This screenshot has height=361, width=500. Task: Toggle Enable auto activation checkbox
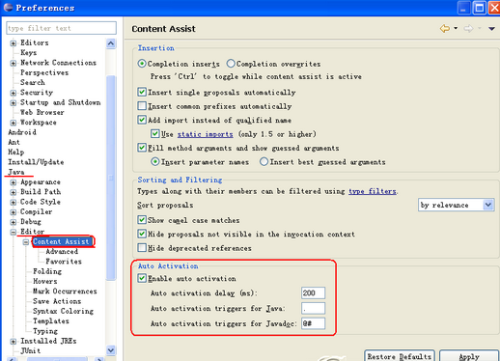click(x=142, y=278)
